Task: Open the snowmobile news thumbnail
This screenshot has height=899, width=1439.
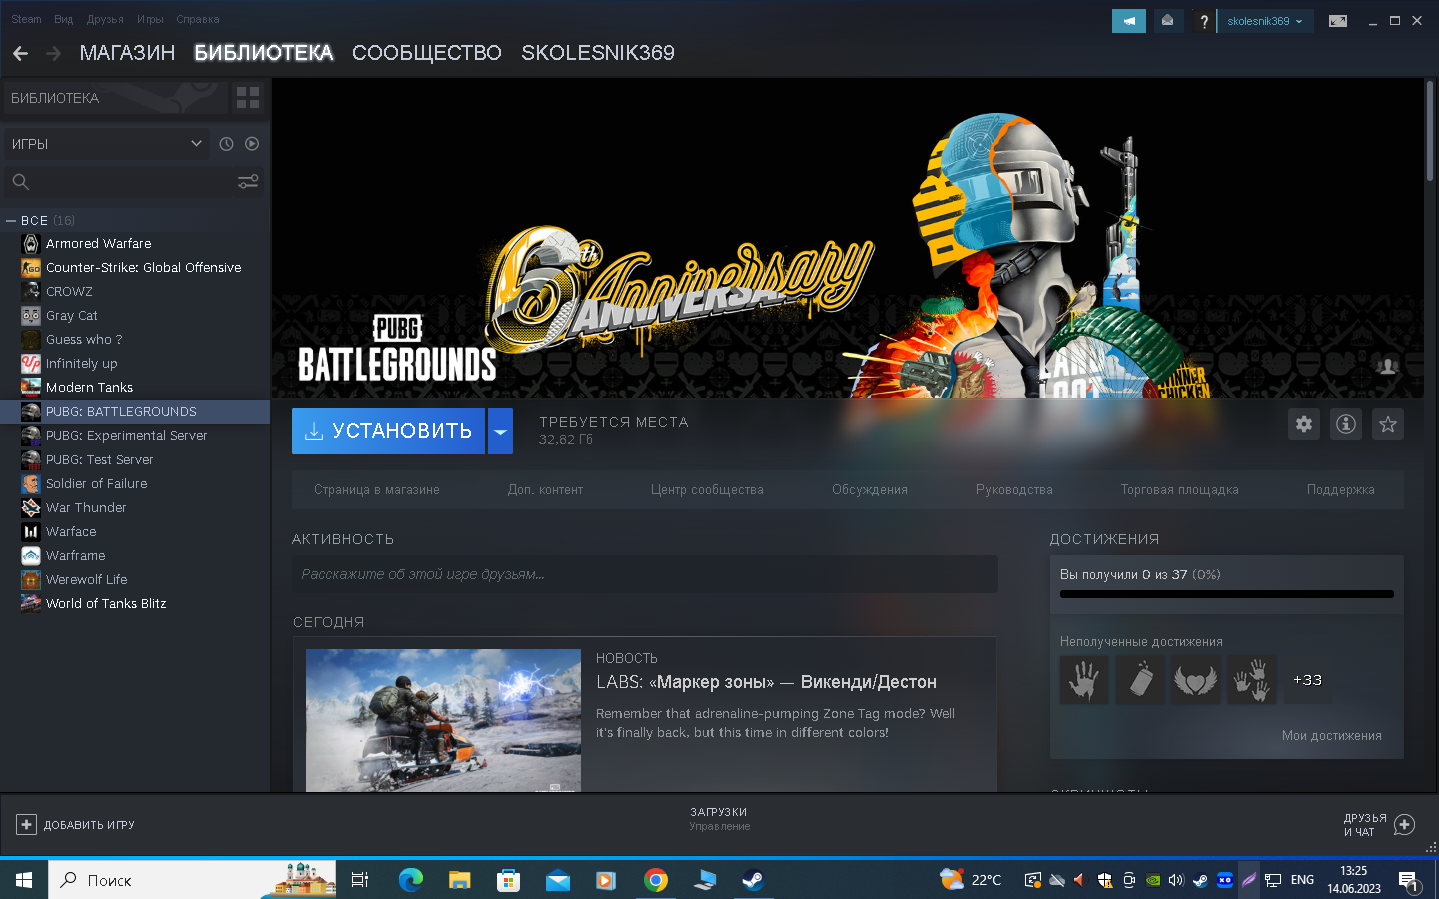Action: pyautogui.click(x=443, y=720)
